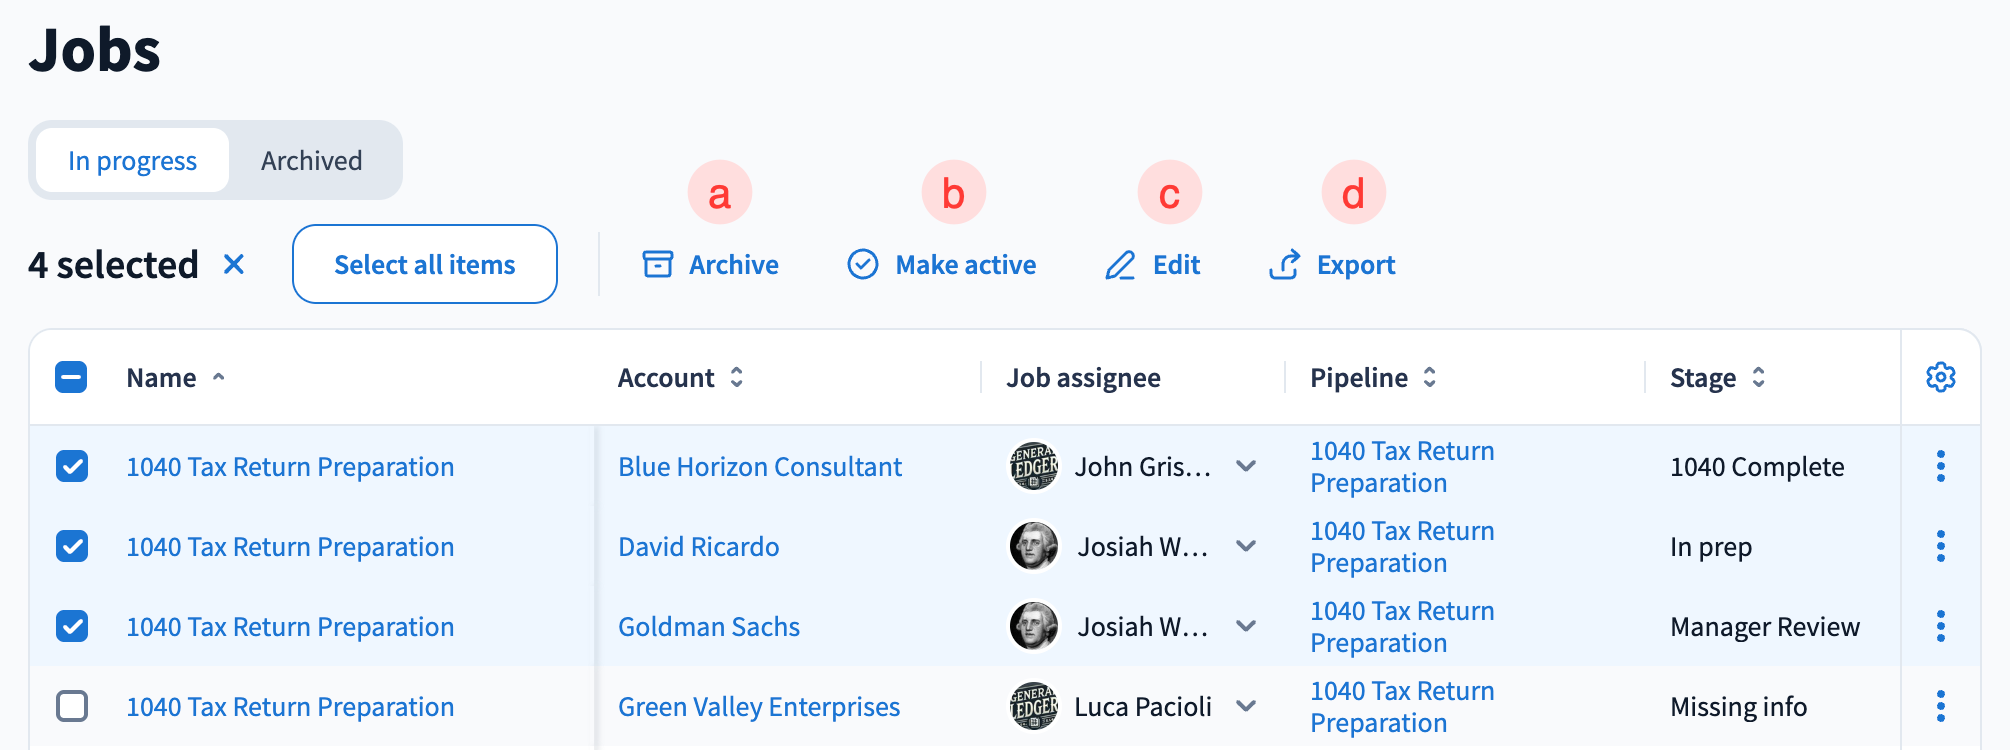Open the Blue Horizon Consultant account link
This screenshot has width=2010, height=750.
759,466
